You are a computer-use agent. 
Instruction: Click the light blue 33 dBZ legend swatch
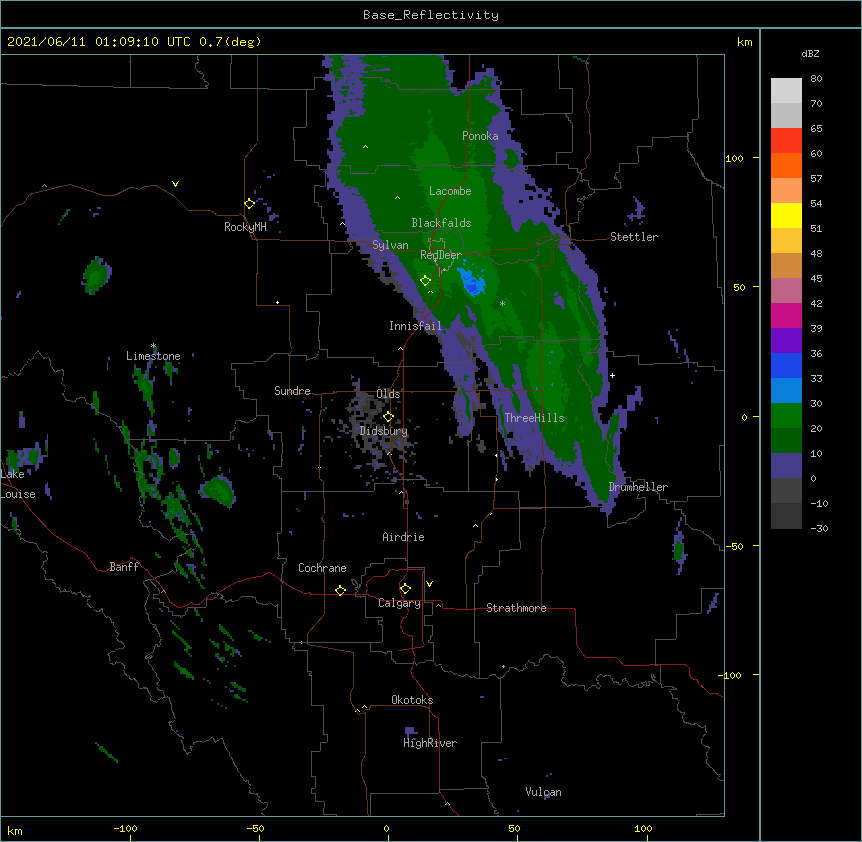coord(786,390)
